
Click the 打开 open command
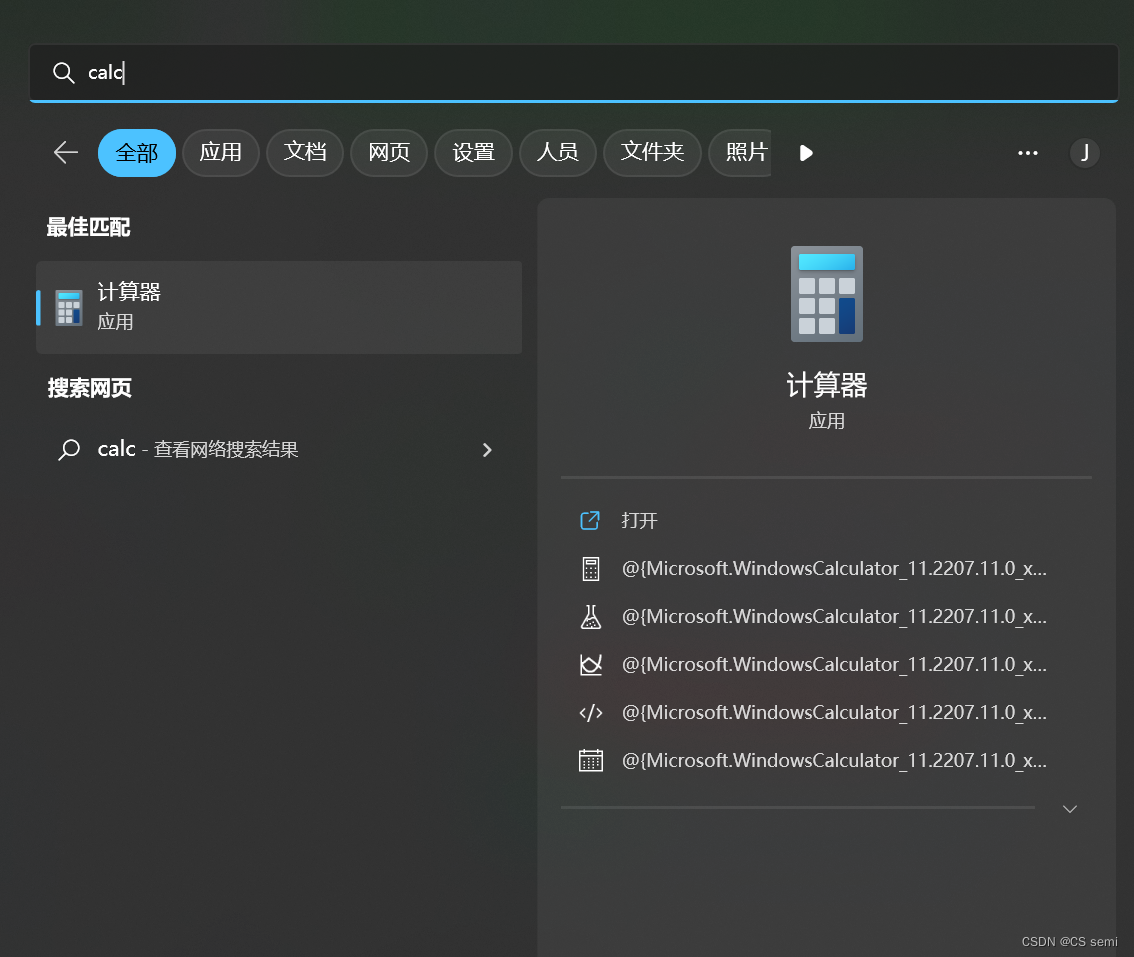pyautogui.click(x=638, y=520)
